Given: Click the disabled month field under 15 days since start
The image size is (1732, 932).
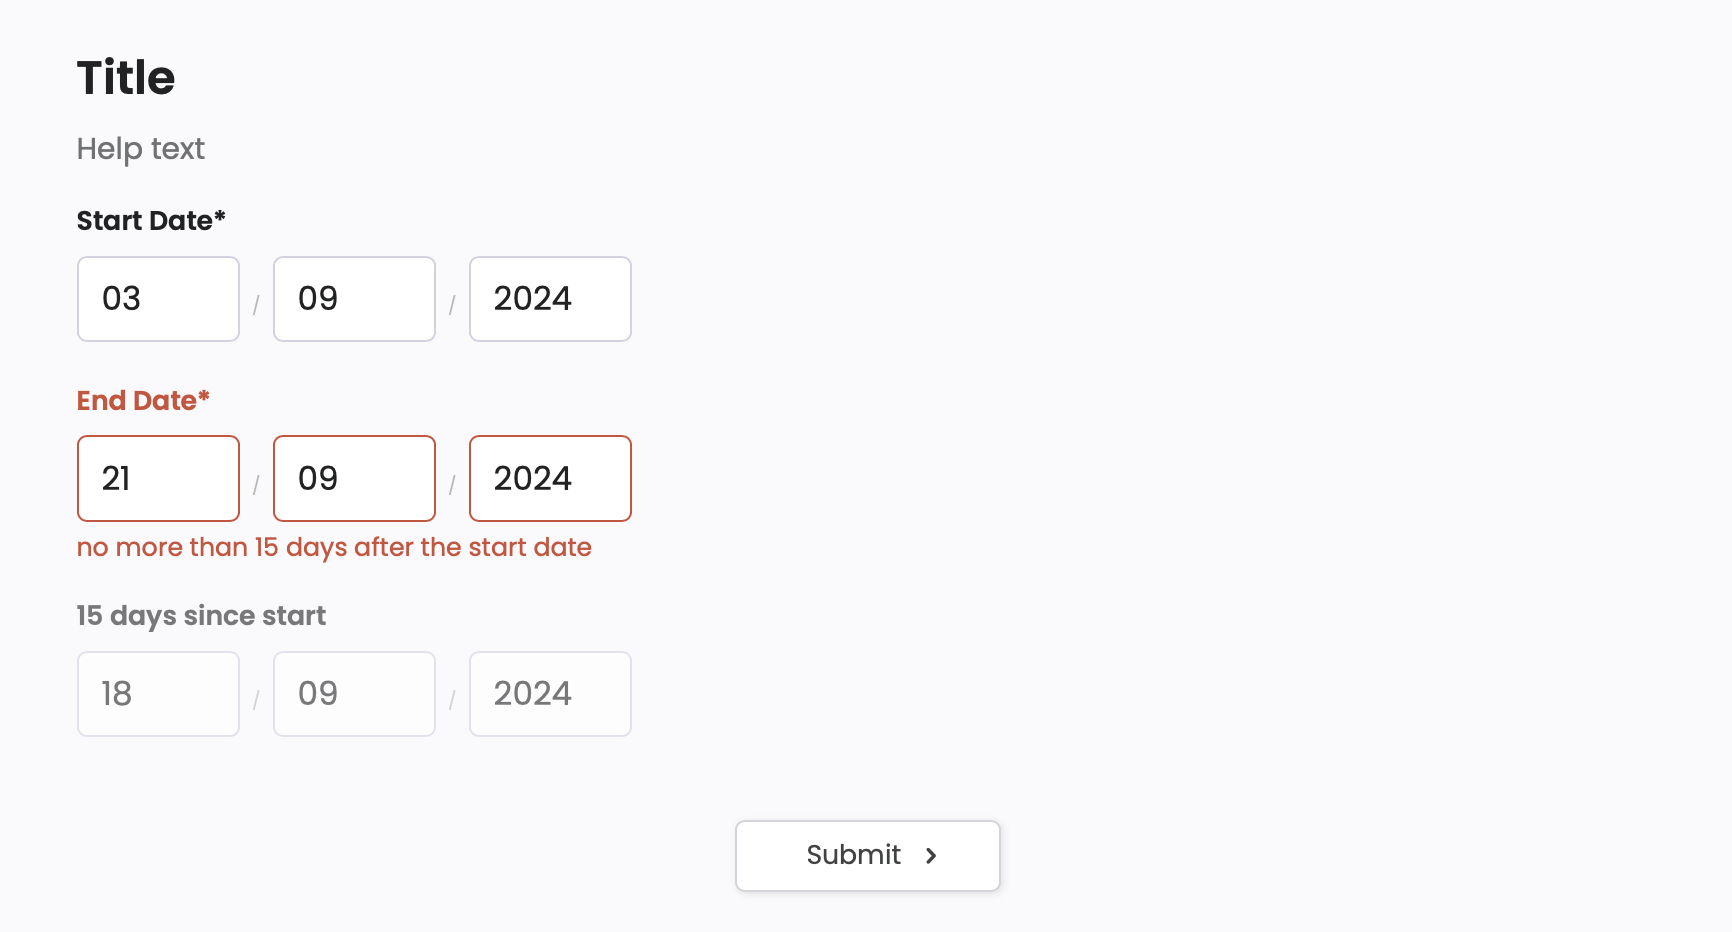Looking at the screenshot, I should [354, 694].
